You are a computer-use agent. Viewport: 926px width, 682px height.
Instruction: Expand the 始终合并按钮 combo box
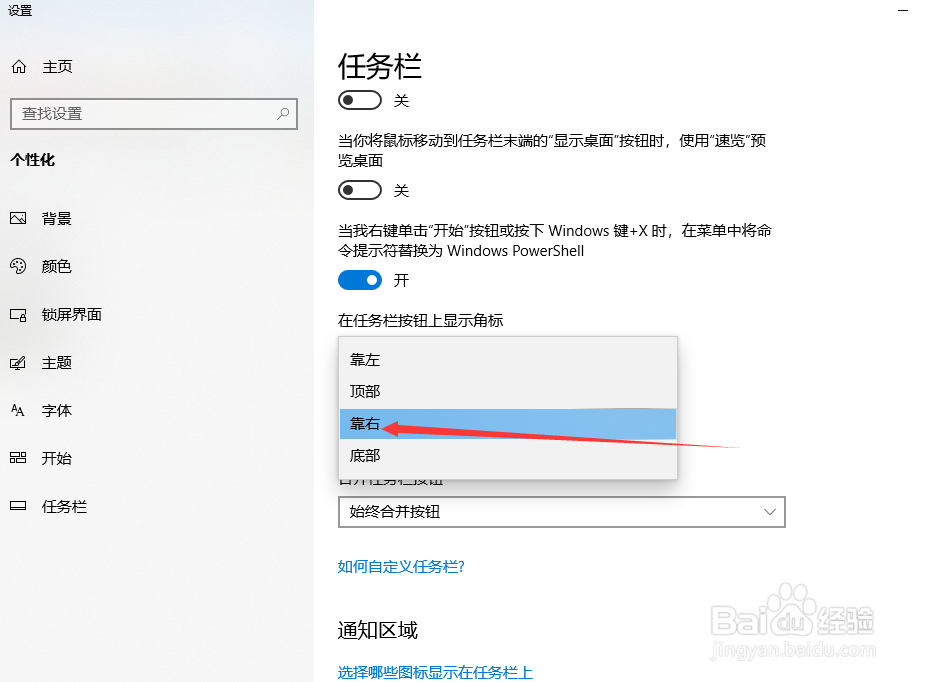pyautogui.click(x=561, y=512)
